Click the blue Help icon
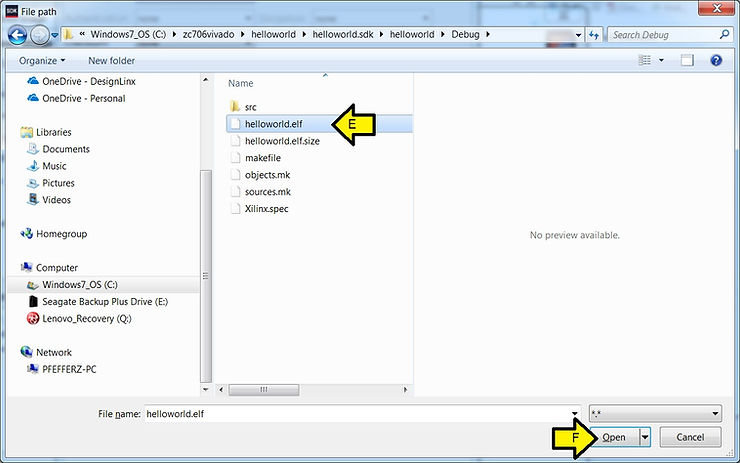 point(716,60)
